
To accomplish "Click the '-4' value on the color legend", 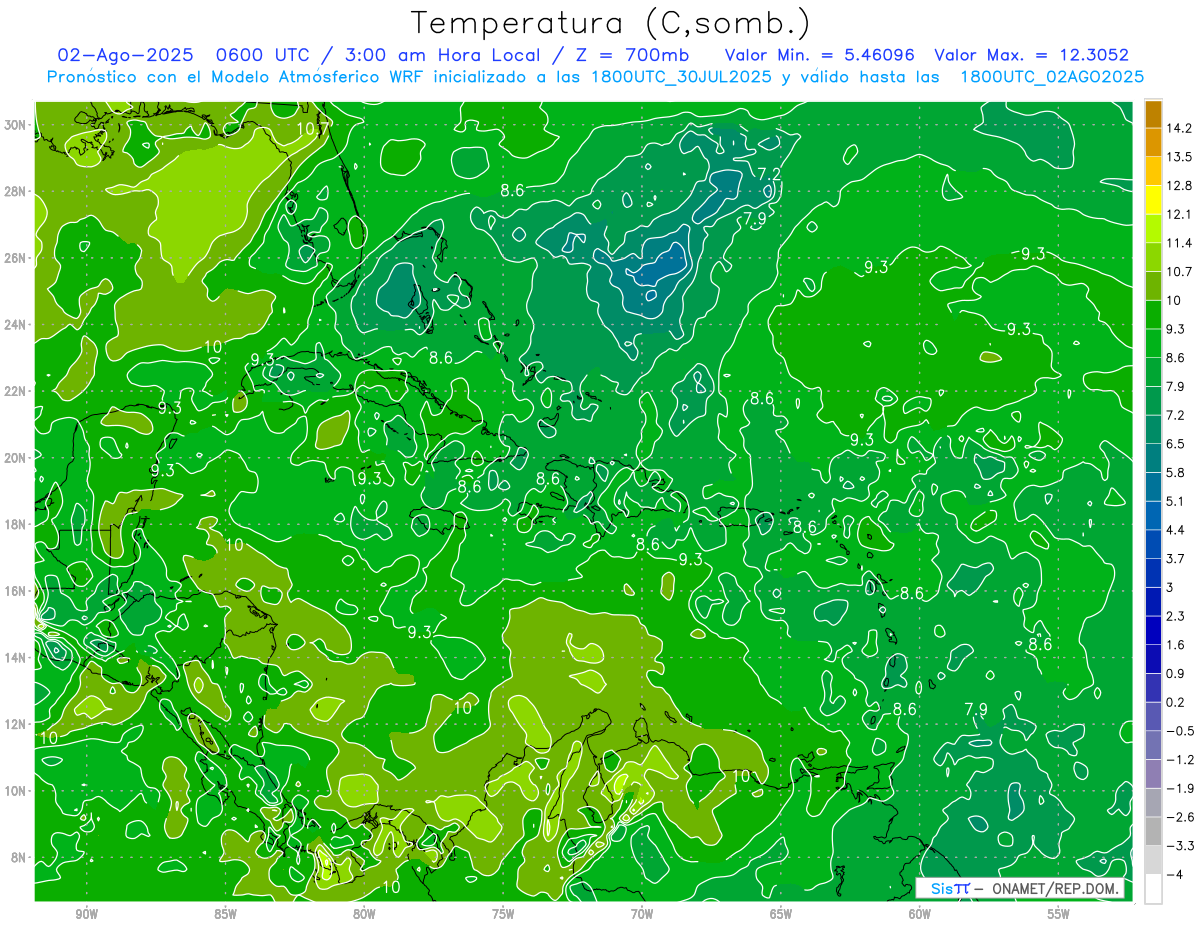I will (1173, 874).
